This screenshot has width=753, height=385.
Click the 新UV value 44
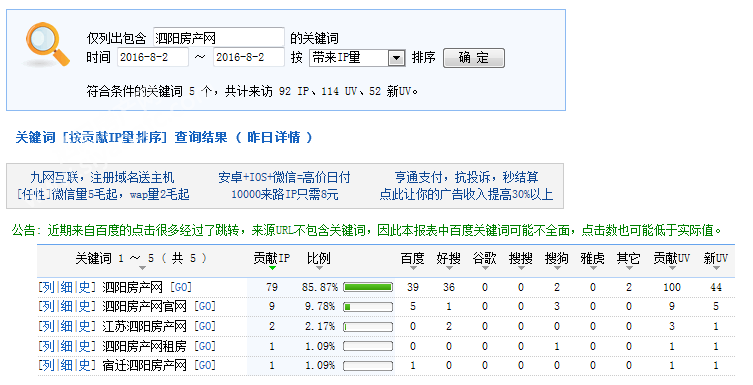click(716, 287)
